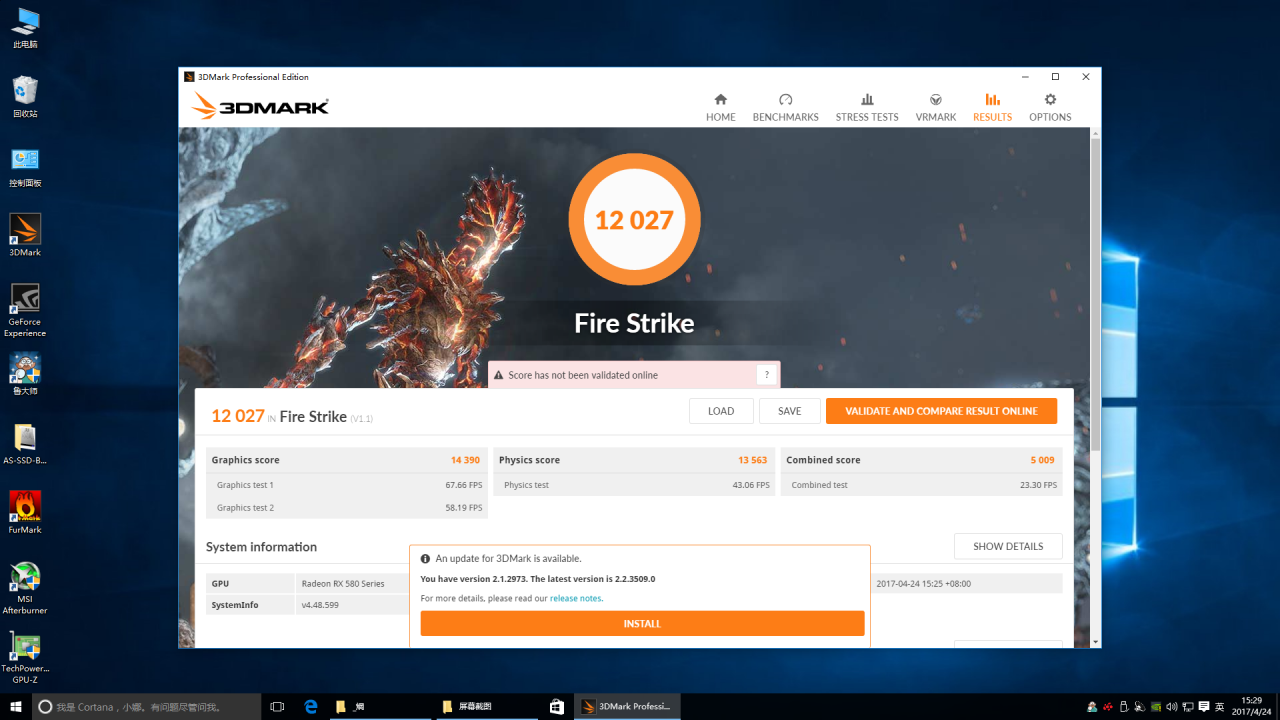Viewport: 1280px width, 720px height.
Task: Click the vertical scrollbar thumb
Action: pyautogui.click(x=1095, y=295)
